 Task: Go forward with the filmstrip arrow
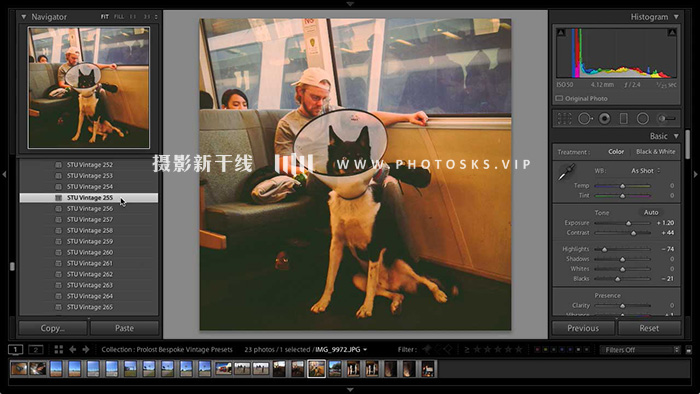click(x=86, y=349)
